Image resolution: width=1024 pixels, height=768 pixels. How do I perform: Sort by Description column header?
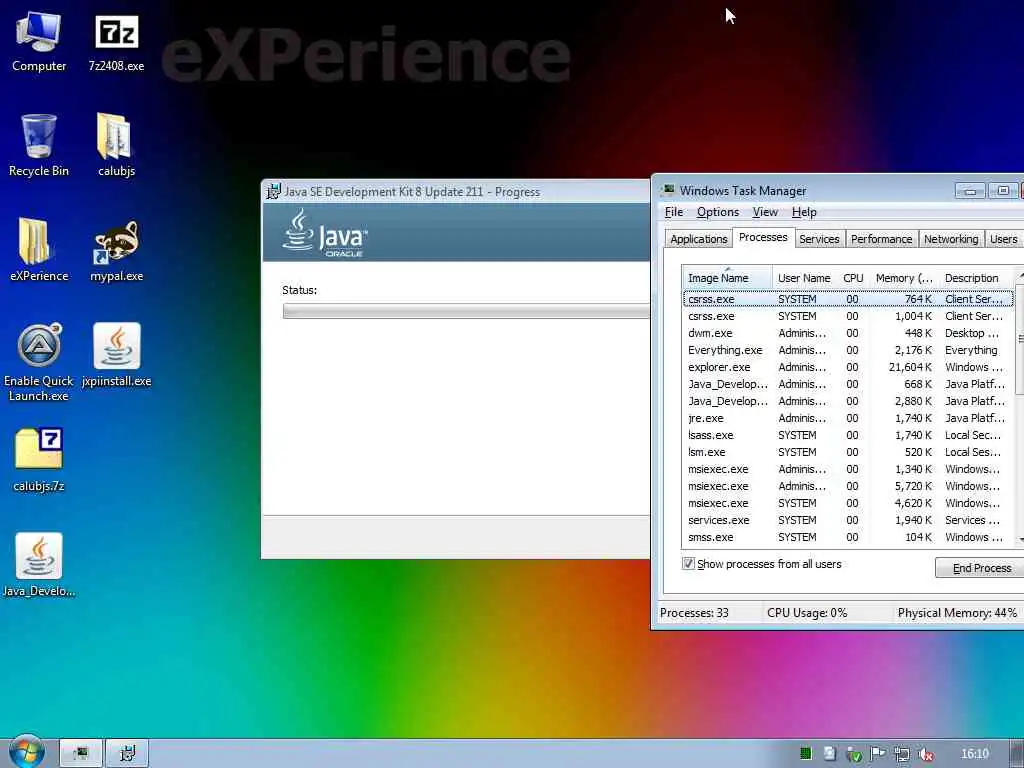click(976, 278)
